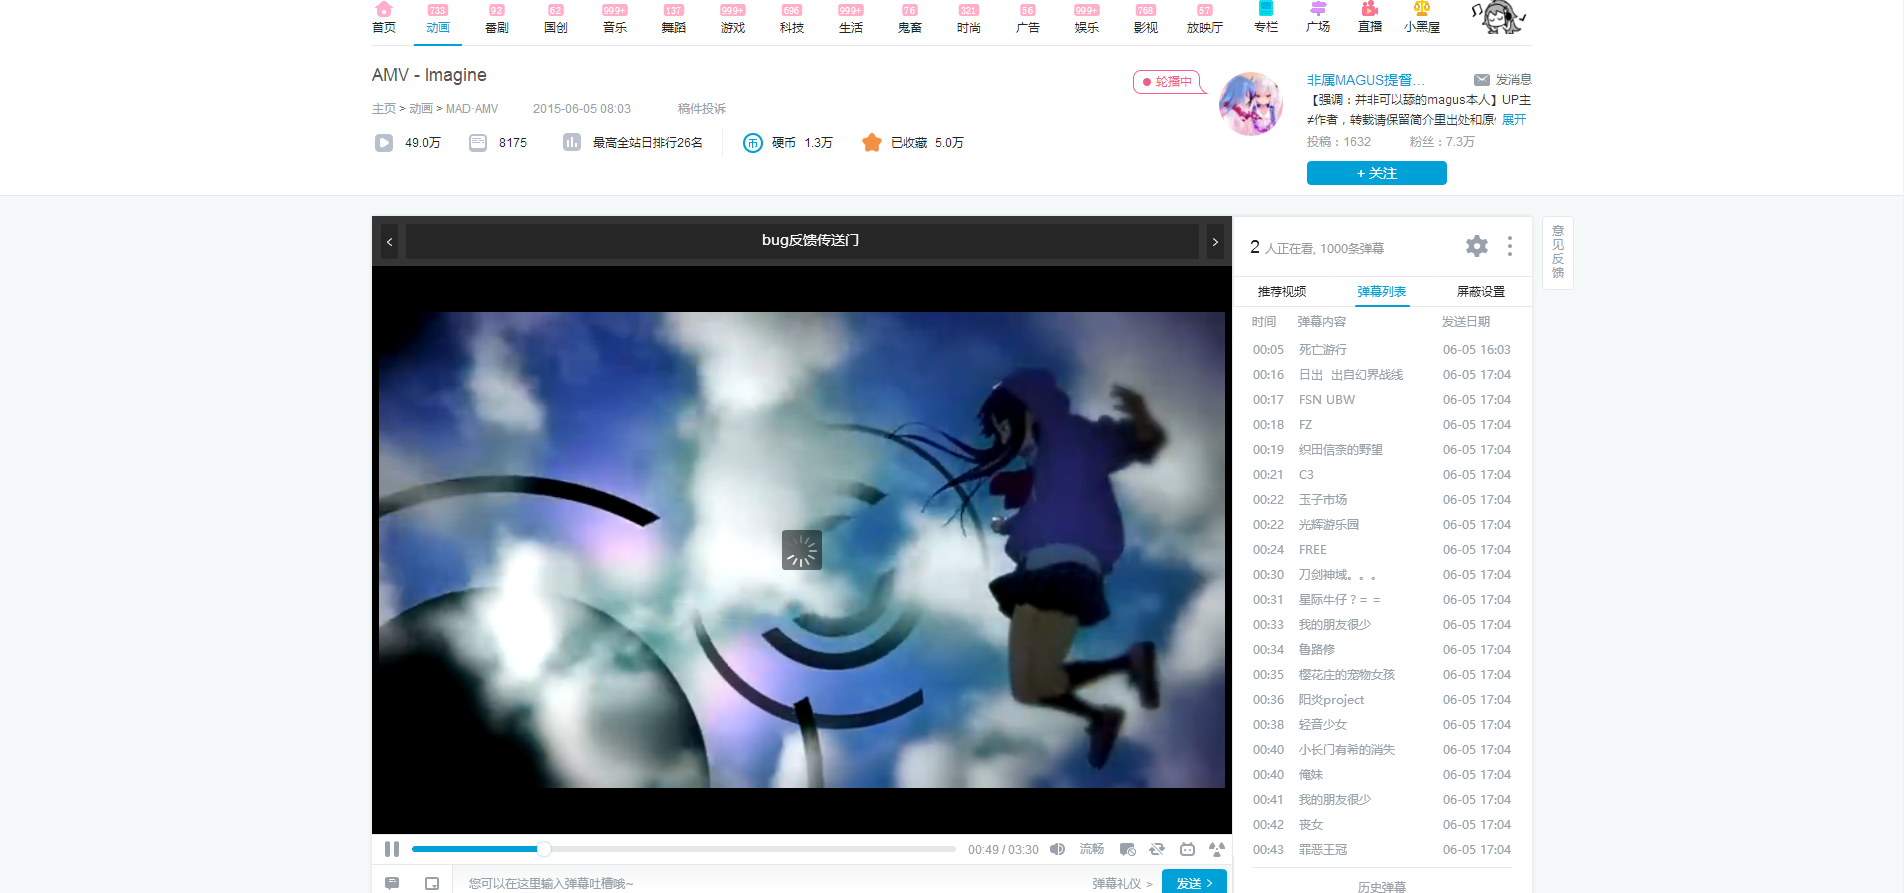
Task: Click the orange star favorite icon
Action: coord(872,143)
